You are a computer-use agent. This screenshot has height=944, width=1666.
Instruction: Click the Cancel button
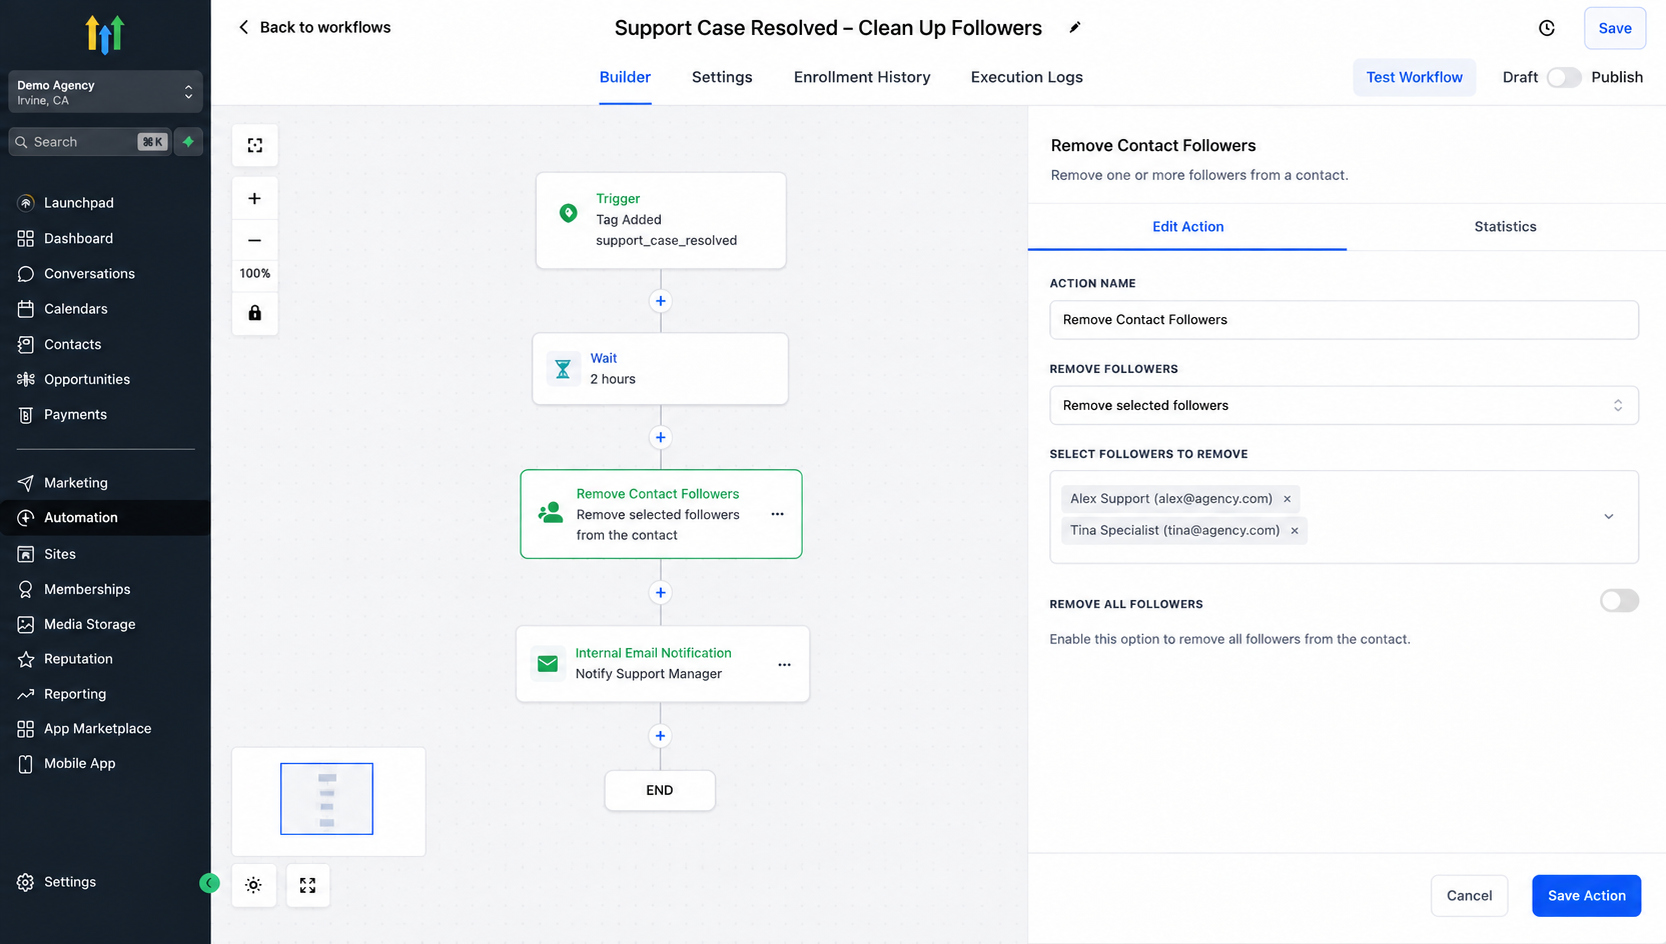[1469, 896]
